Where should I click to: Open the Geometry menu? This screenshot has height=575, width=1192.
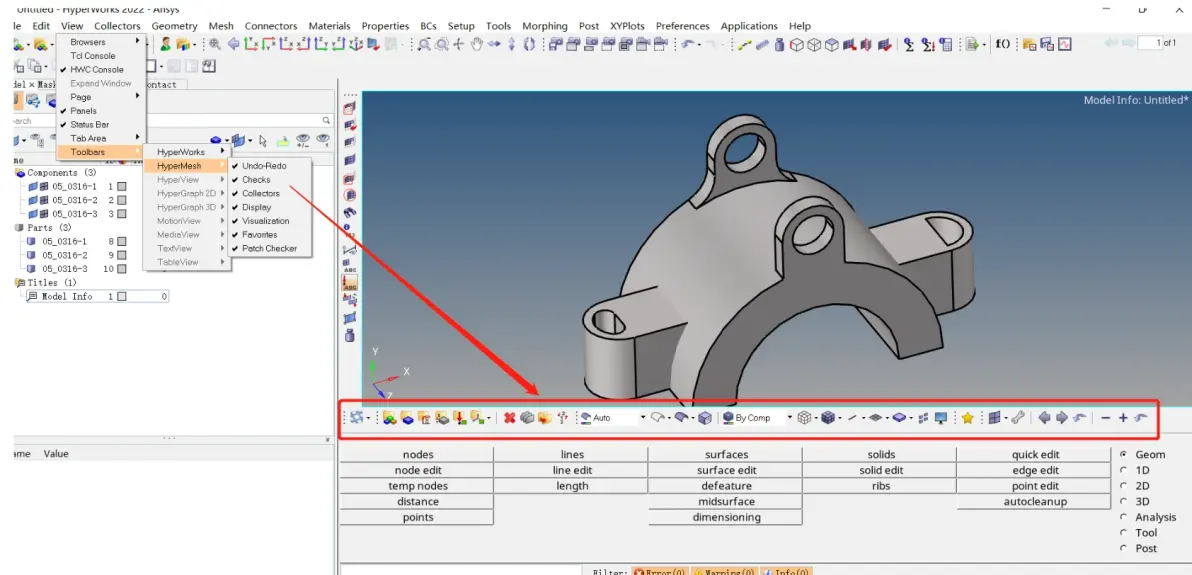pyautogui.click(x=174, y=26)
